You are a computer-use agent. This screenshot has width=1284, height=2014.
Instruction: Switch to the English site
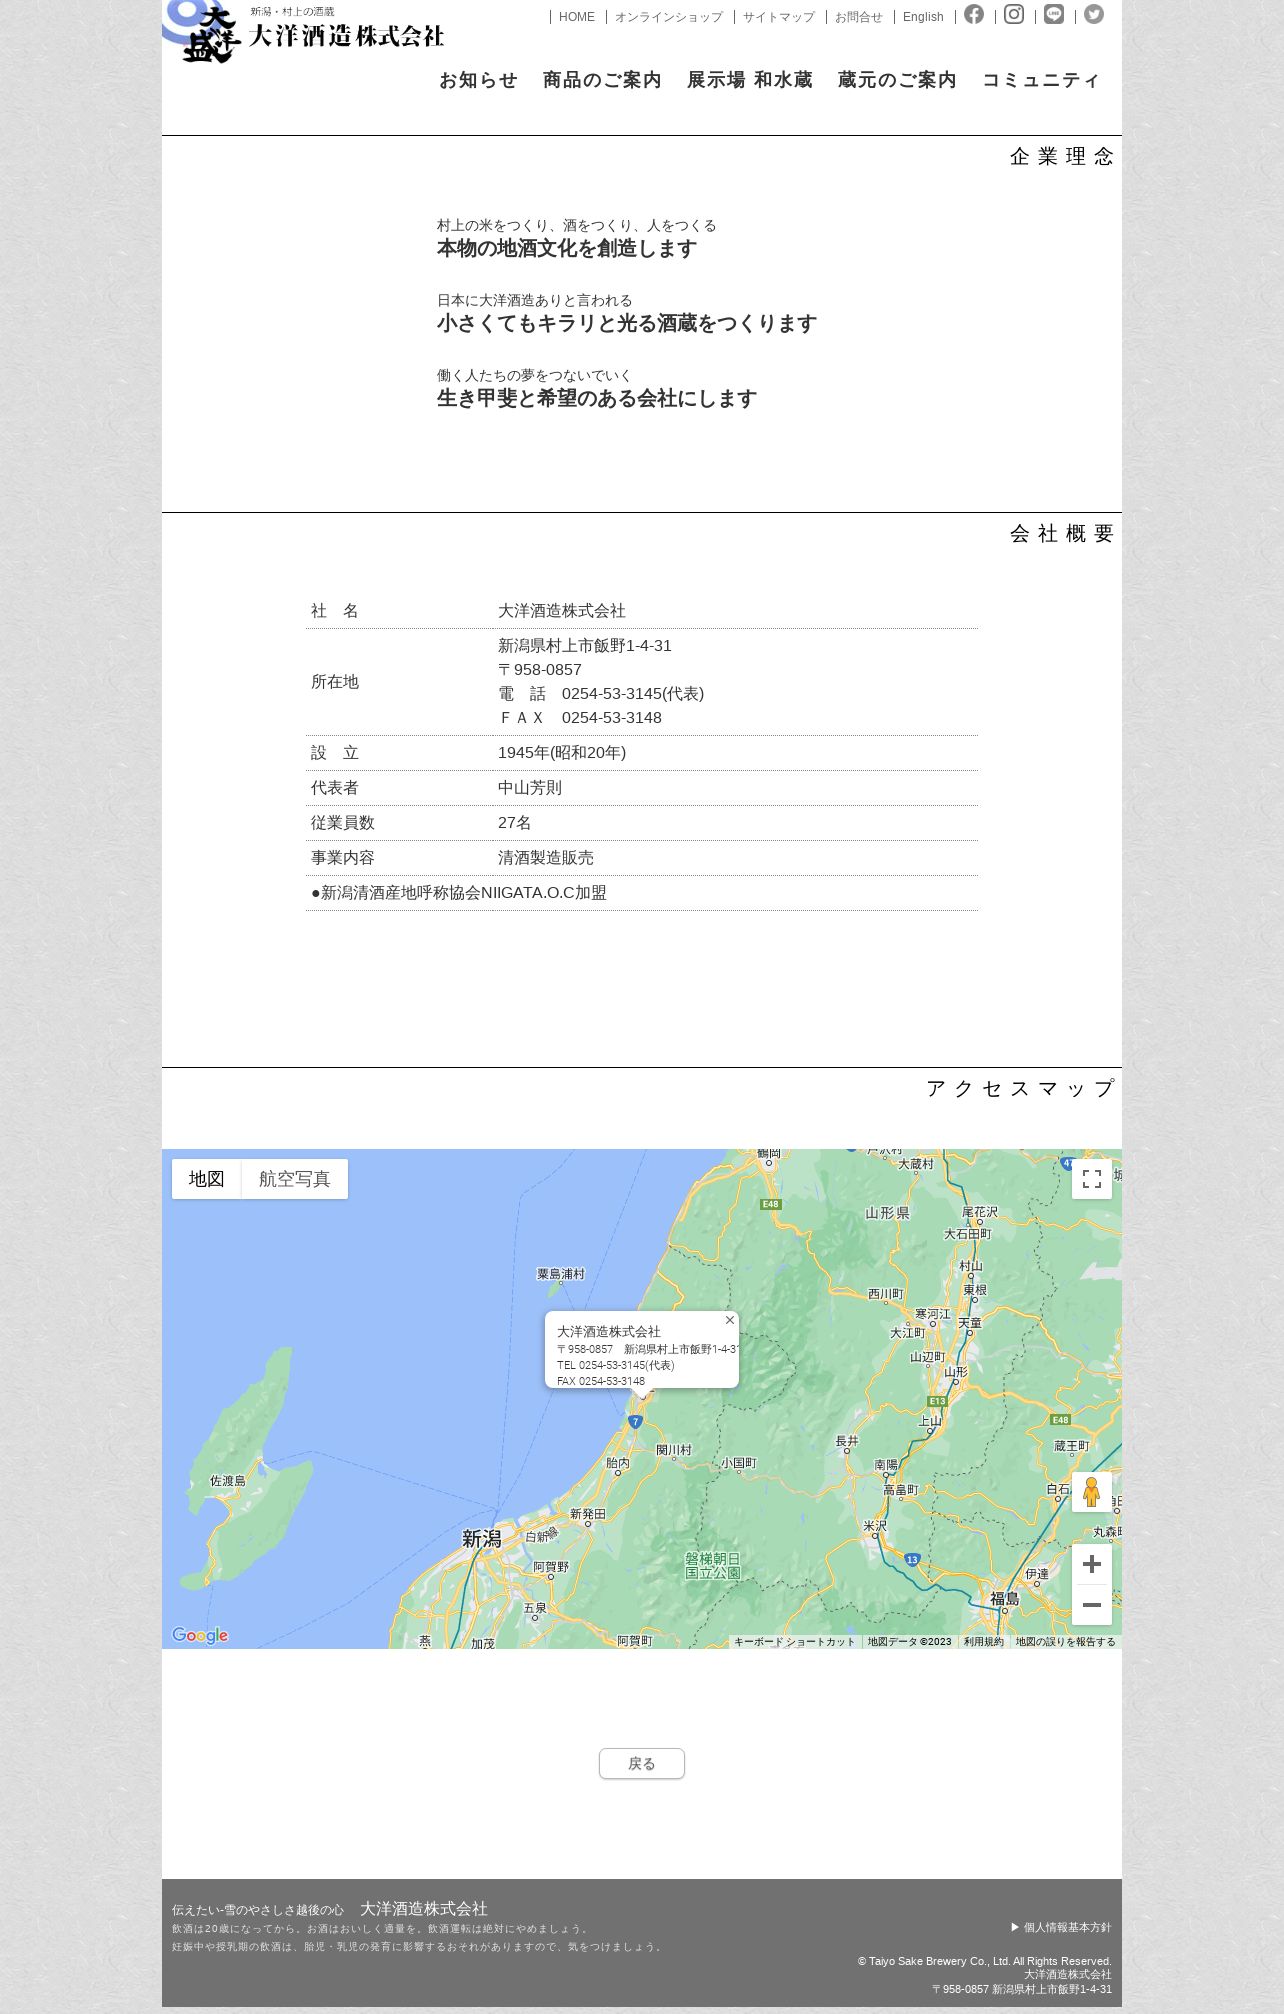[923, 17]
